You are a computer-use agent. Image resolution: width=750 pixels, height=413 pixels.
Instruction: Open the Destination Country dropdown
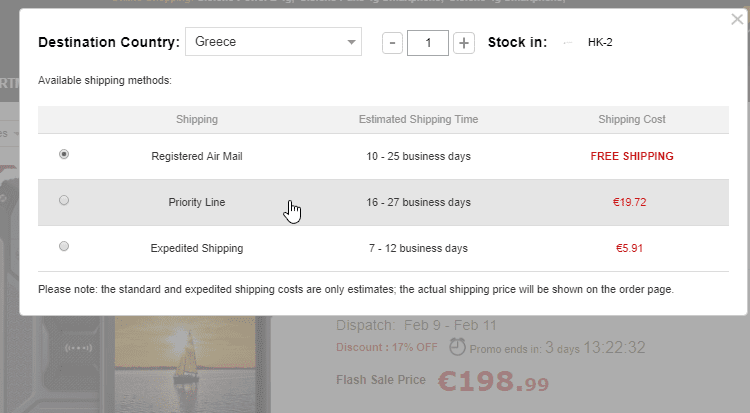(273, 42)
